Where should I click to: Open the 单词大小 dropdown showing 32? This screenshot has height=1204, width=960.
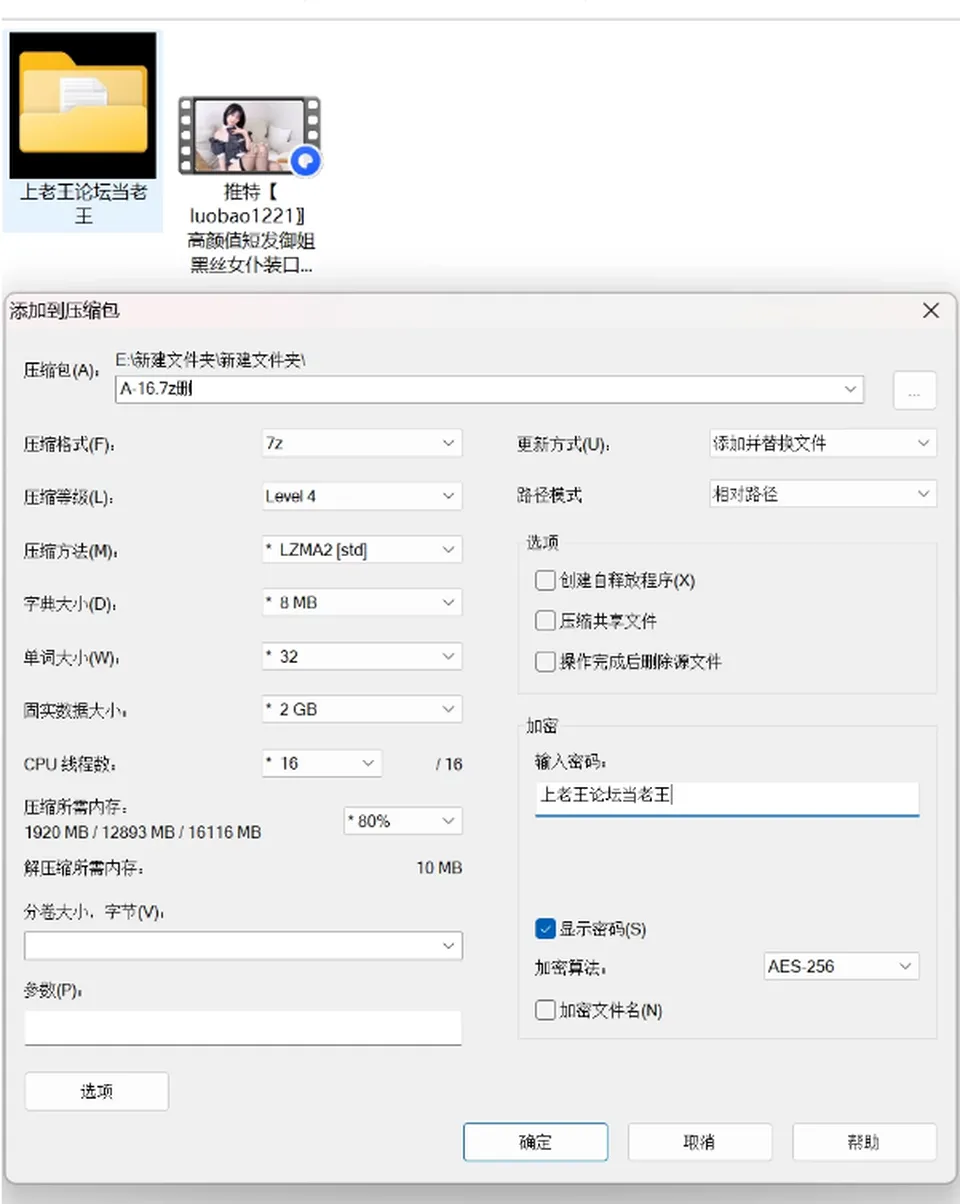[362, 656]
